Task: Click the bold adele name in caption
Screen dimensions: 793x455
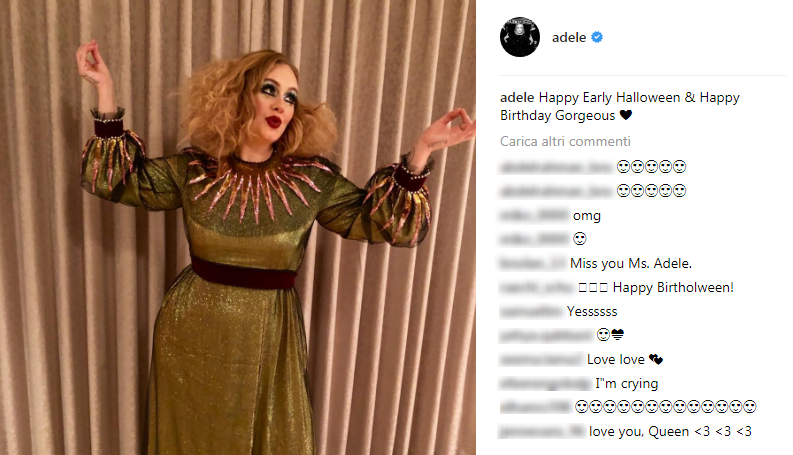Action: 517,97
